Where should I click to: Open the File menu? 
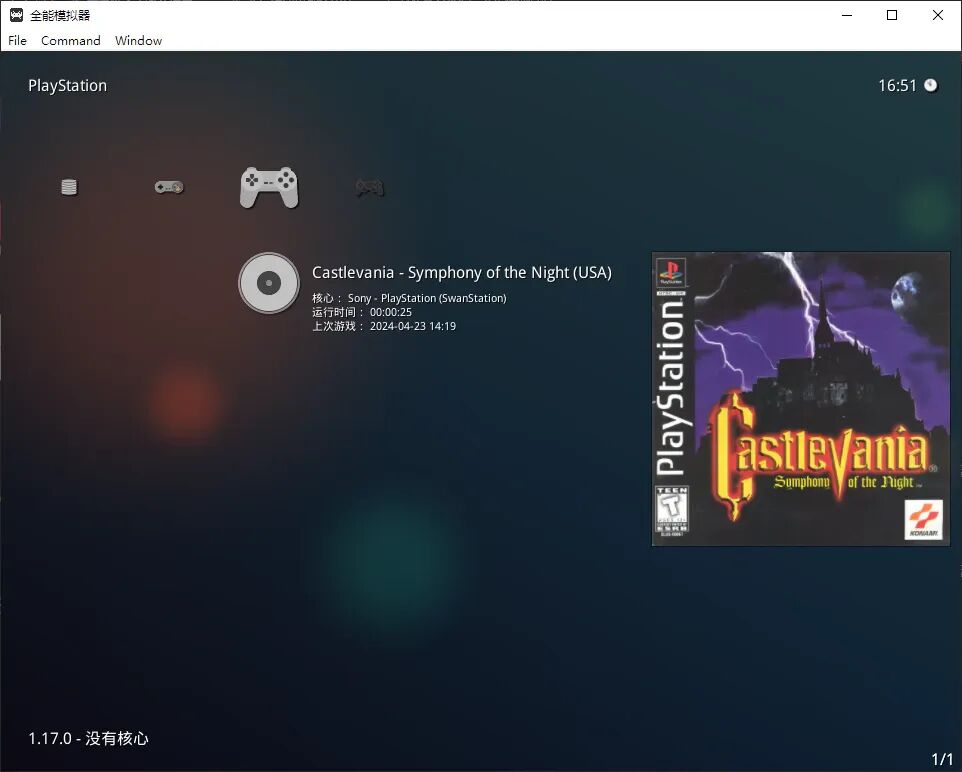pyautogui.click(x=17, y=41)
